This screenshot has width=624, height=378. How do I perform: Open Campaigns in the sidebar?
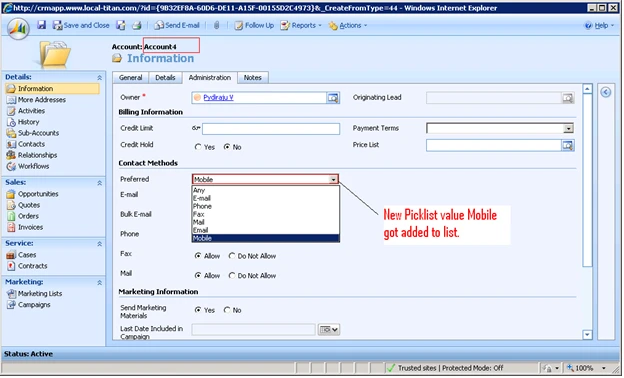tap(29, 305)
